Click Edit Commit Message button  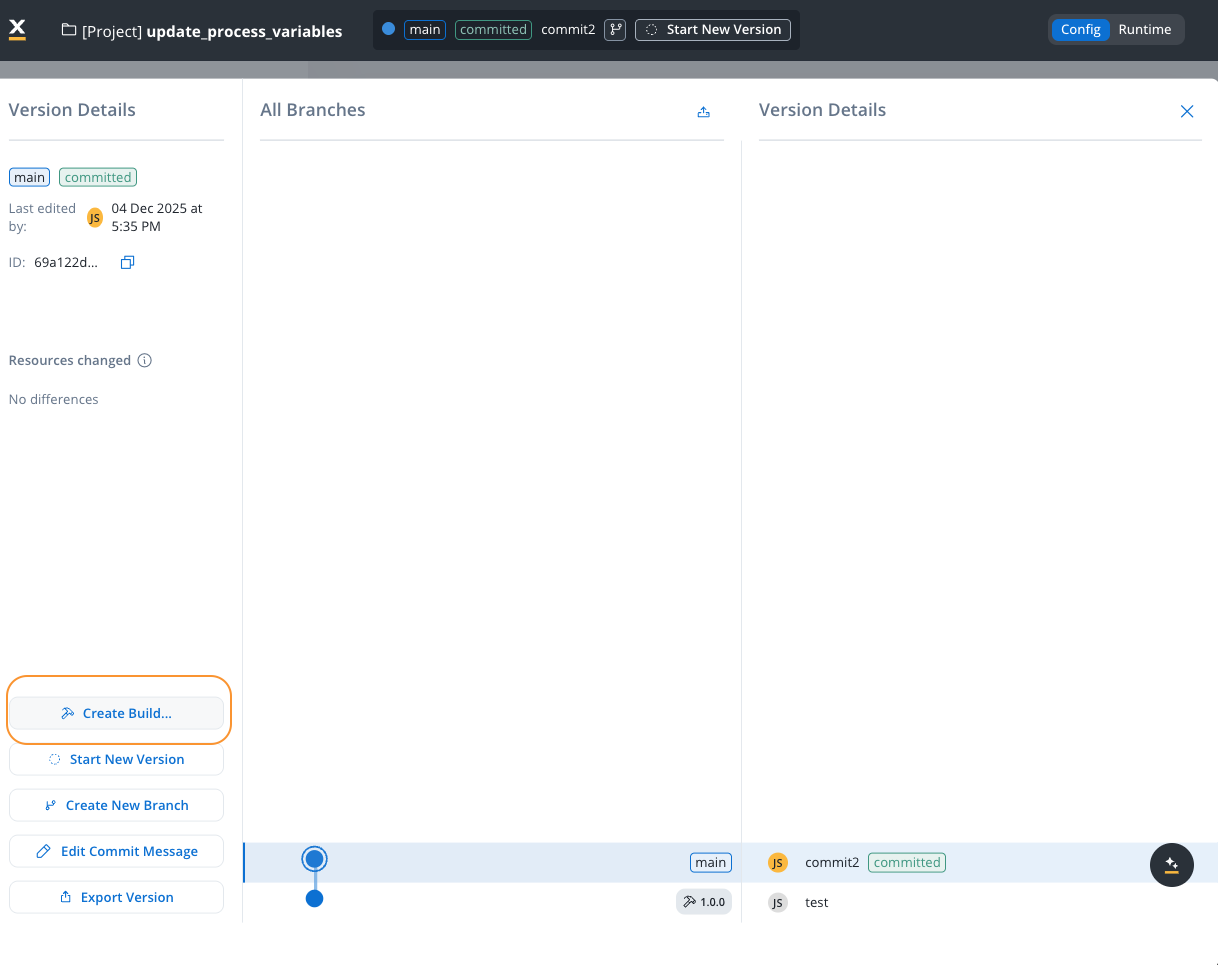pos(116,852)
